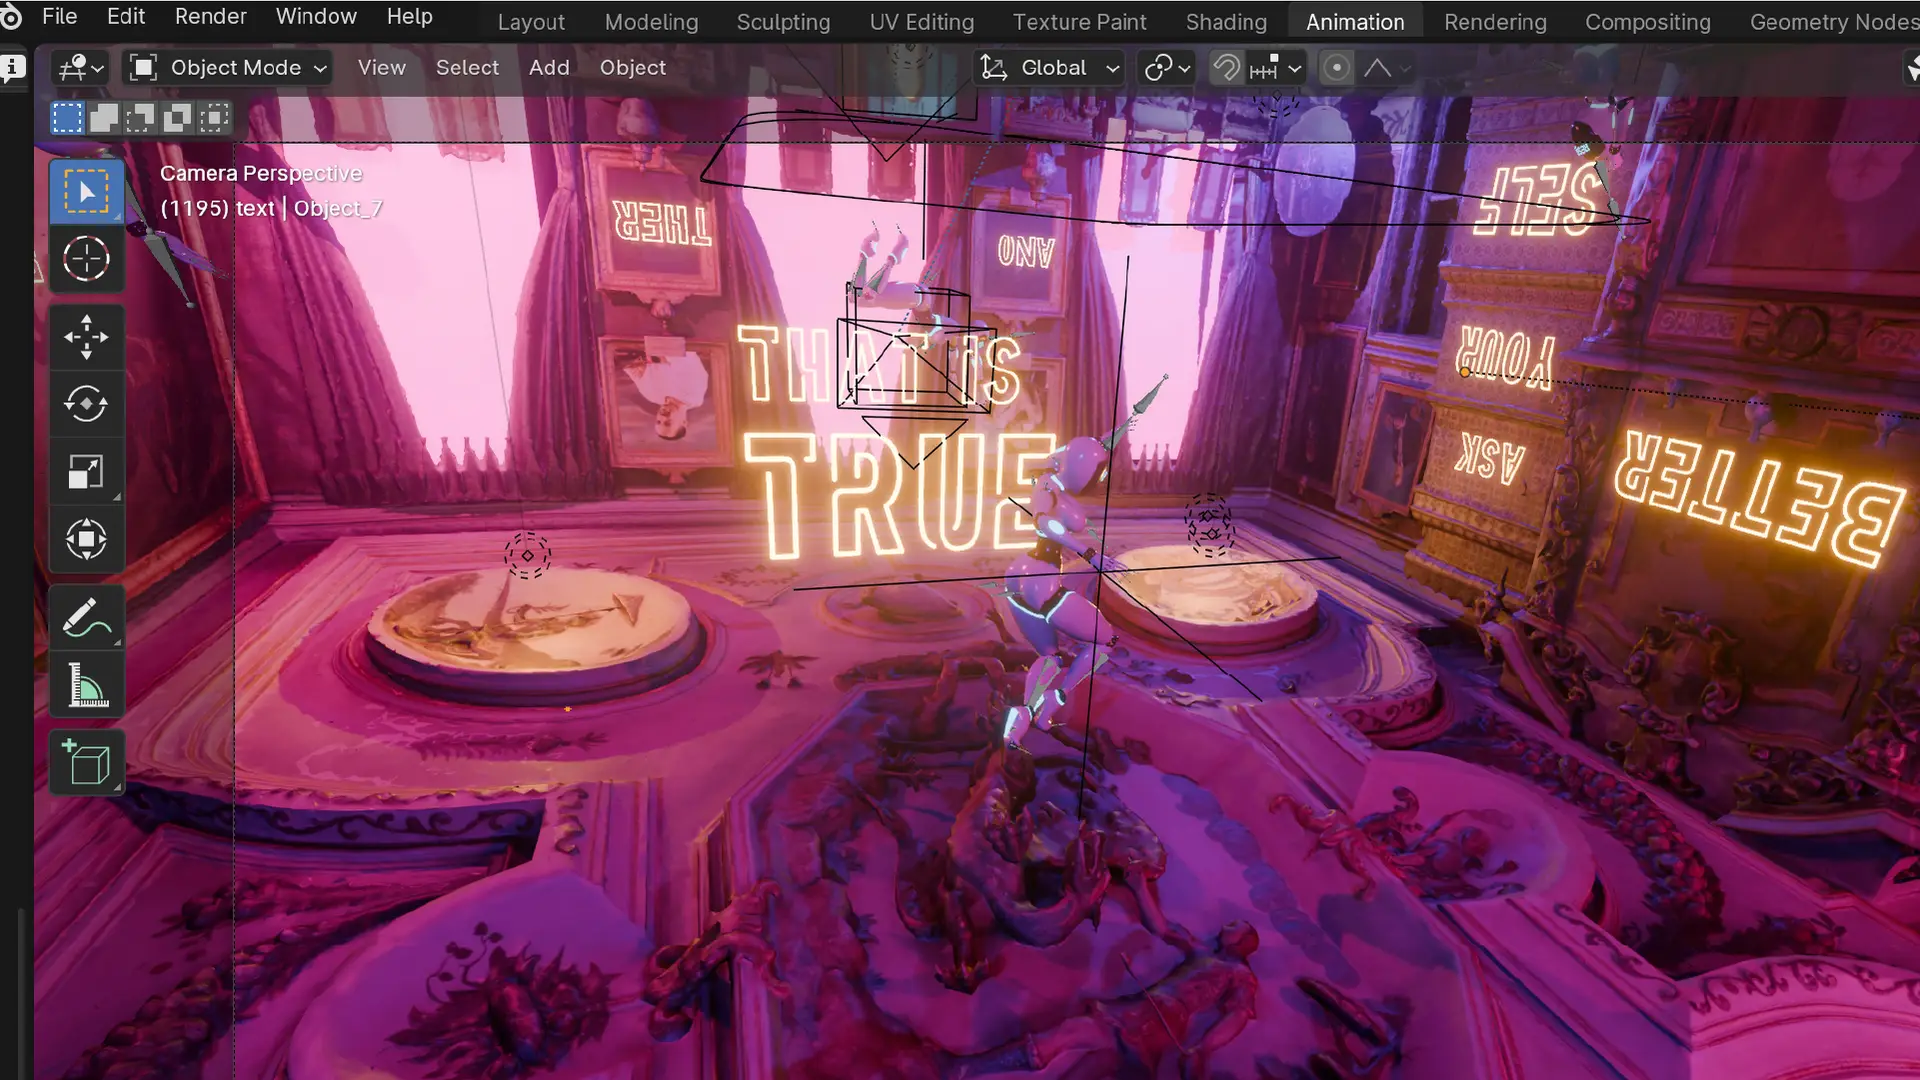
Task: Select the Rotate tool
Action: (86, 404)
